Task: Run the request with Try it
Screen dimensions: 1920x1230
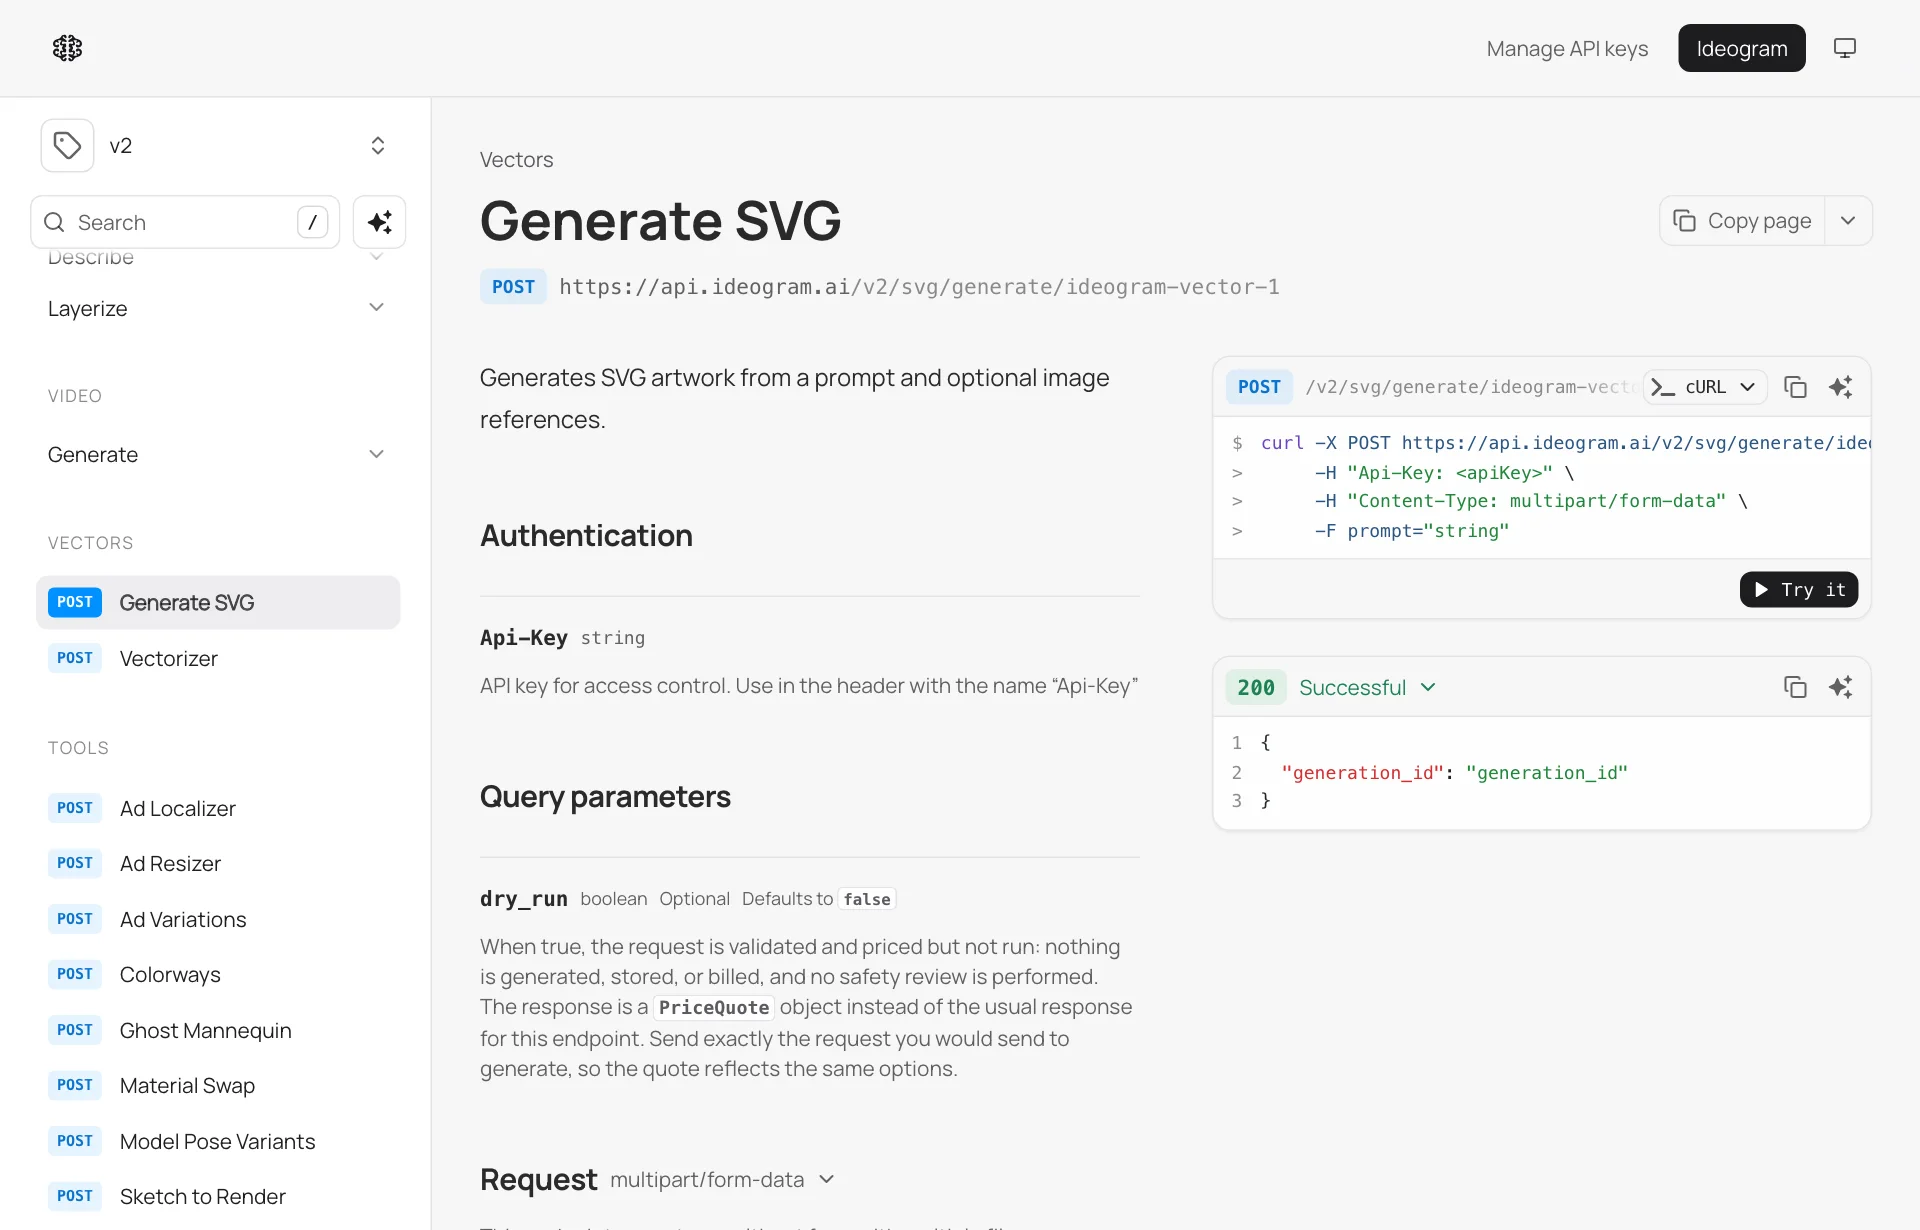Action: [1798, 590]
